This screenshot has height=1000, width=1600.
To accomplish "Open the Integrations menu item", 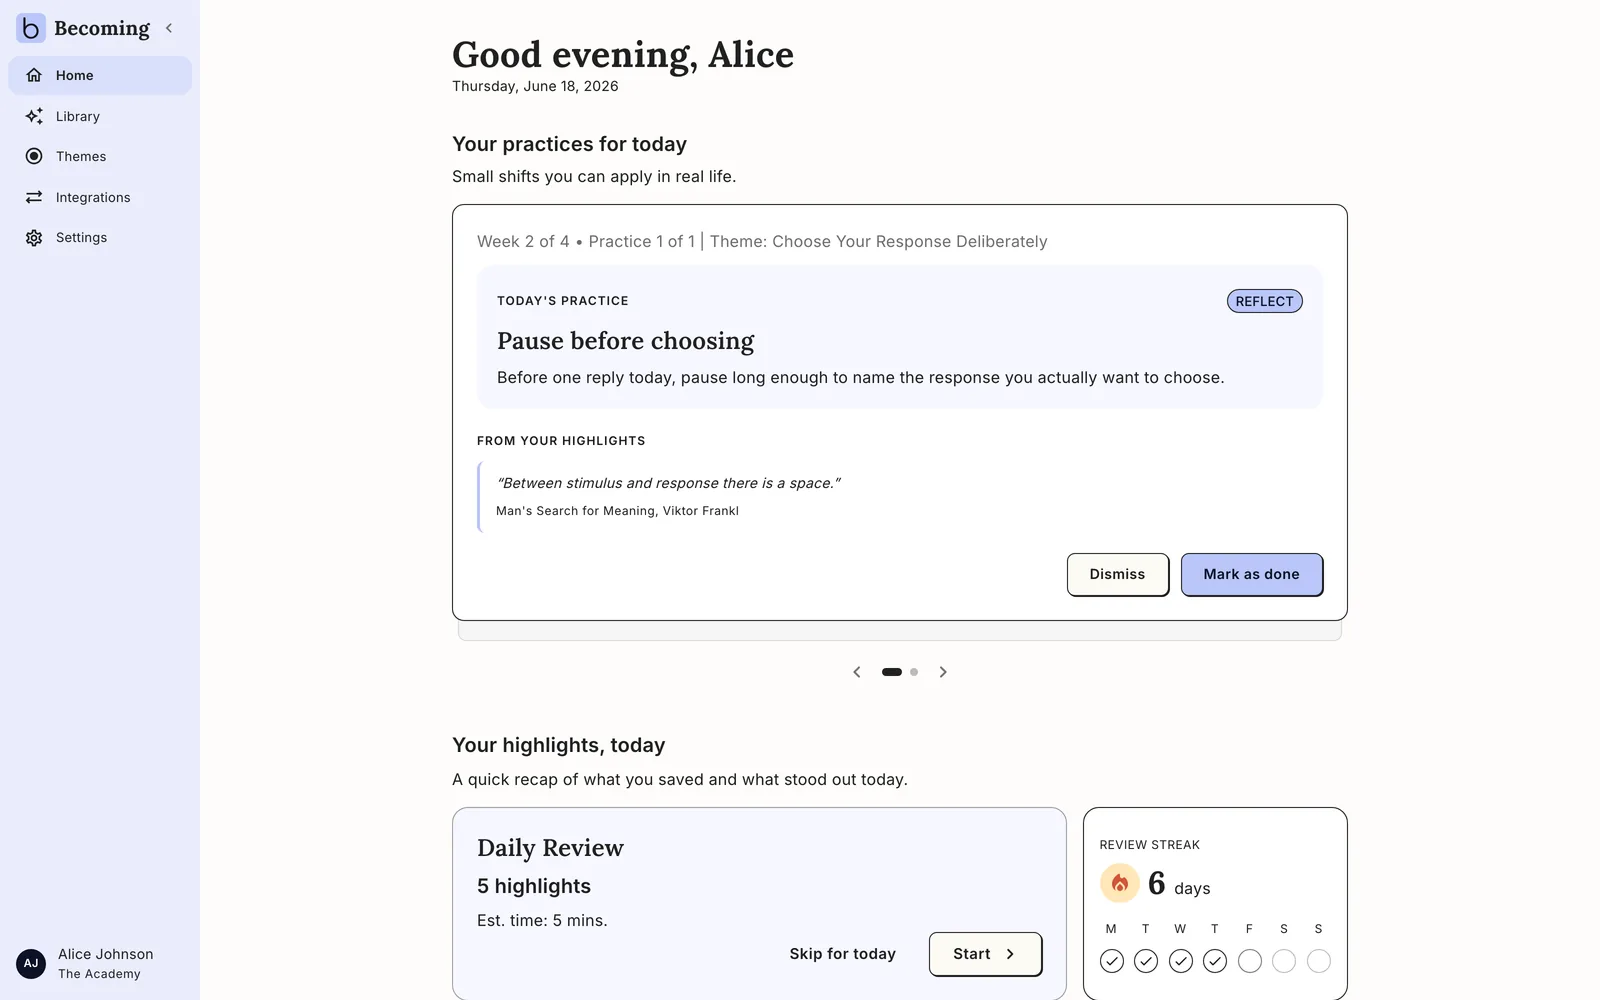I will [x=100, y=197].
